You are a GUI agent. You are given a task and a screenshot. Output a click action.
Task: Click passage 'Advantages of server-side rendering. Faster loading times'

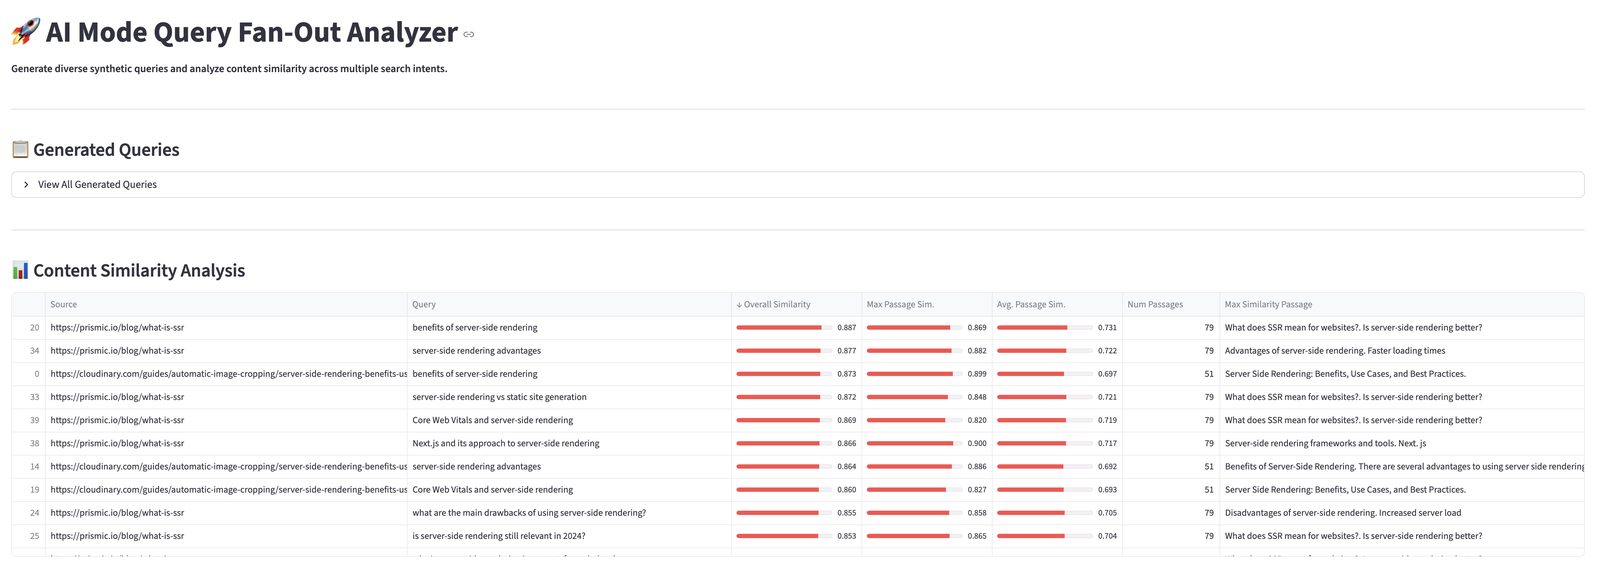pyautogui.click(x=1335, y=351)
